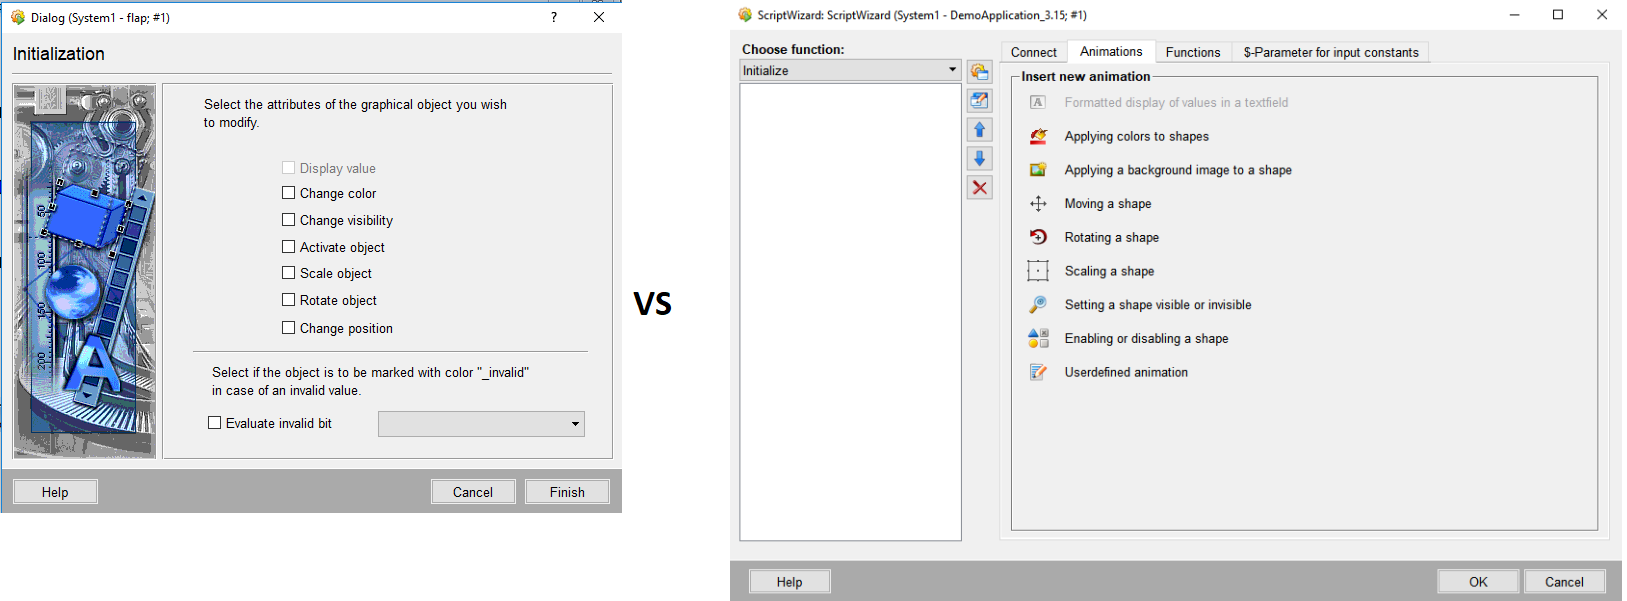Click the Dialog window title icon
Screen dimensions: 1627x601
click(18, 17)
